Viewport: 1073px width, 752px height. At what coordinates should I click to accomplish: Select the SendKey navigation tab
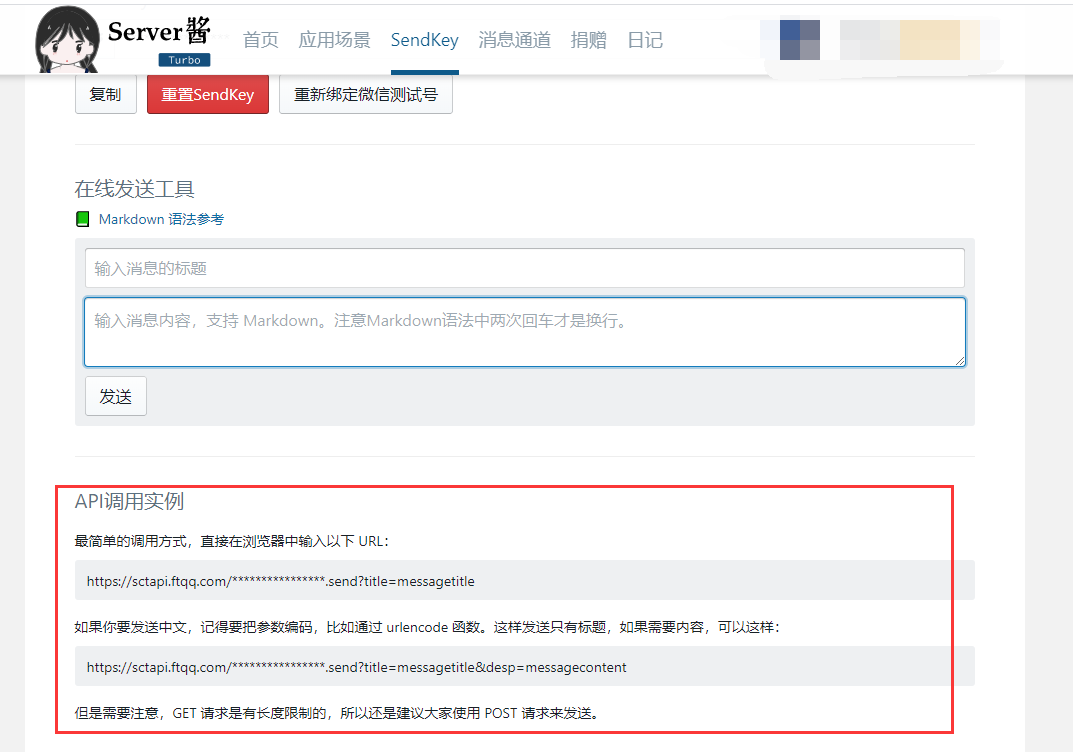(x=424, y=40)
